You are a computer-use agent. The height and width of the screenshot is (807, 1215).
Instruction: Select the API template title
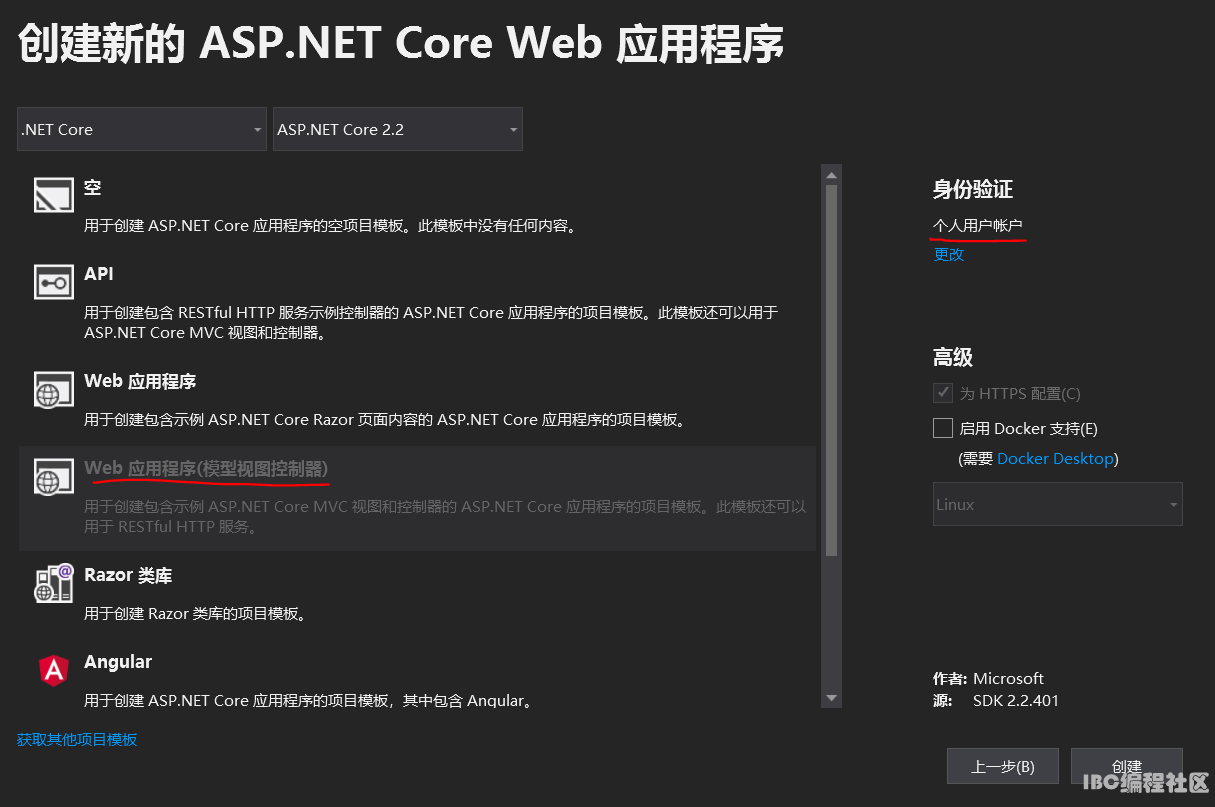[99, 273]
